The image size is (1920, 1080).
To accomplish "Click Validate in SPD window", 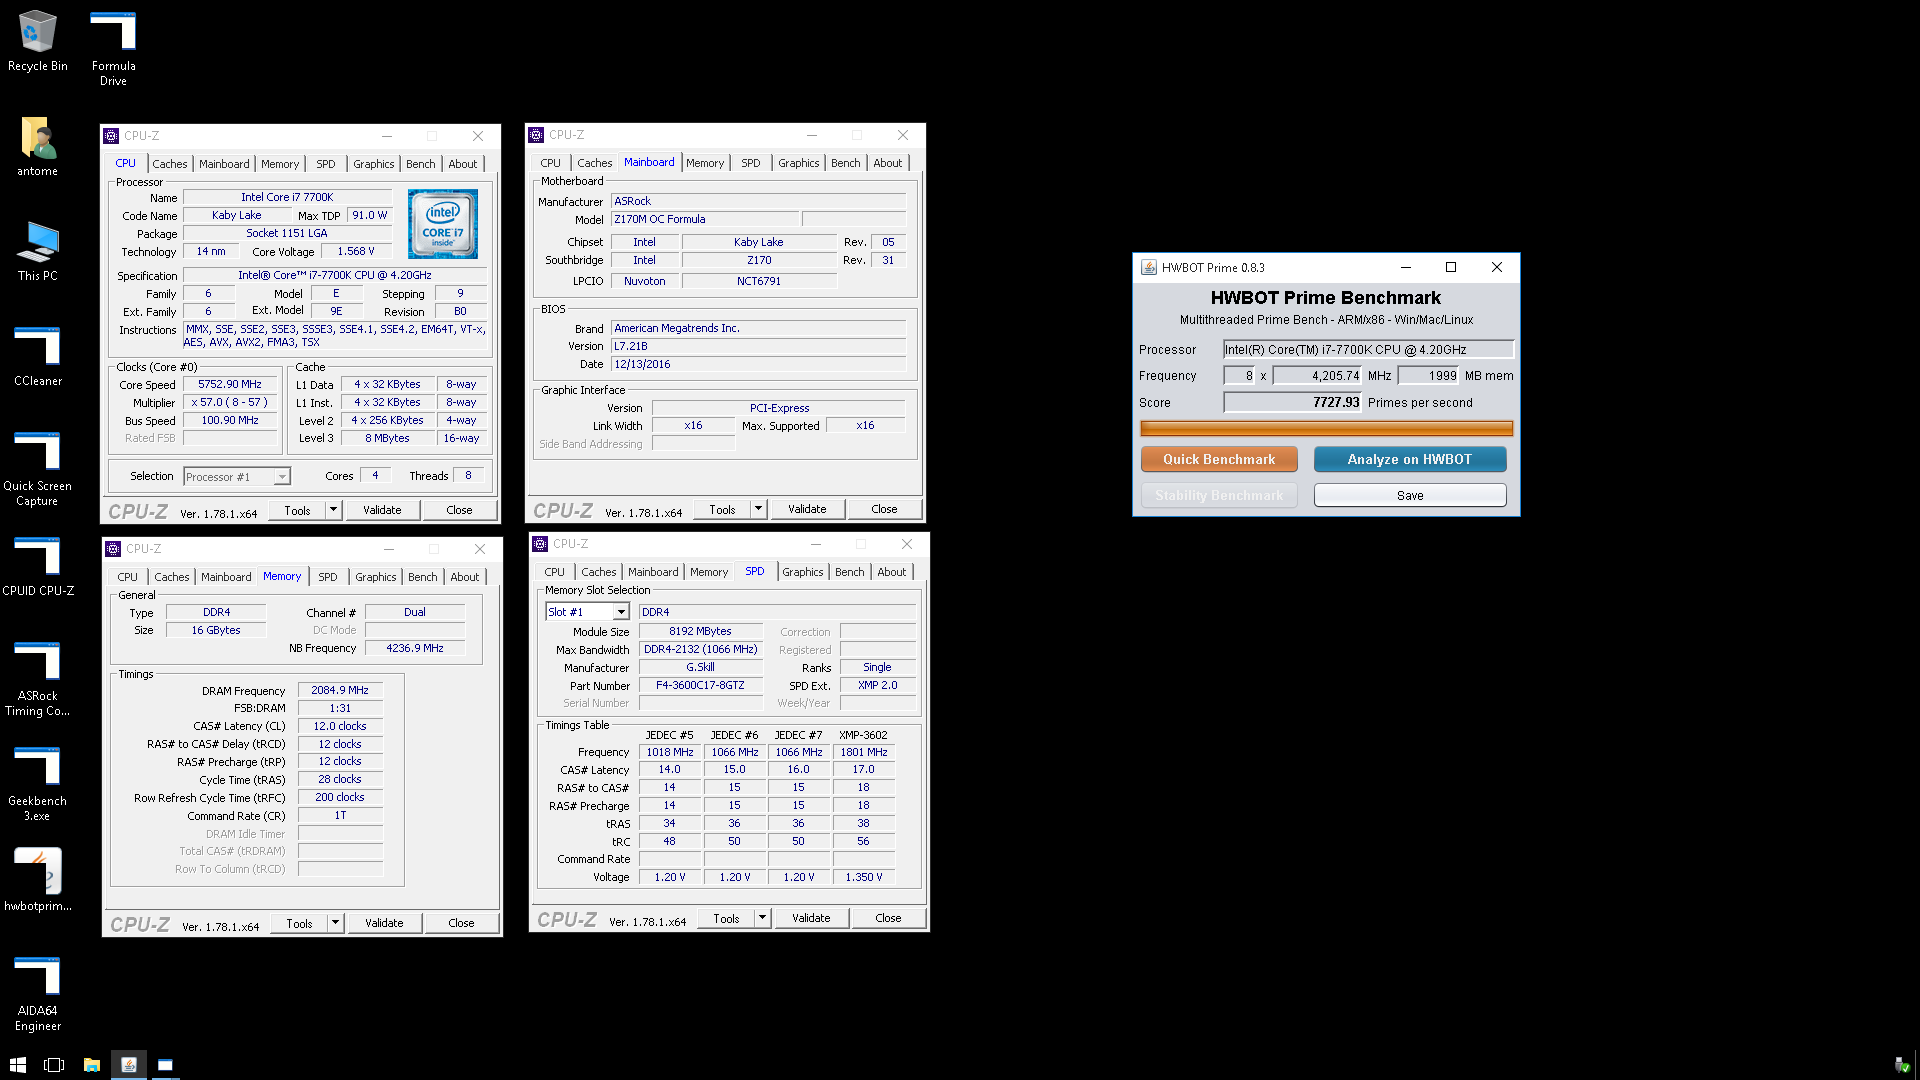I will click(x=811, y=918).
